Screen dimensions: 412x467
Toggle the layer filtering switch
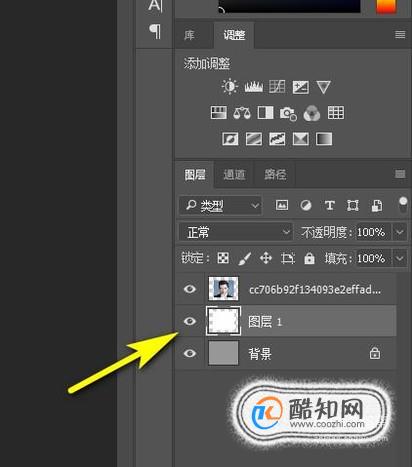pos(403,205)
